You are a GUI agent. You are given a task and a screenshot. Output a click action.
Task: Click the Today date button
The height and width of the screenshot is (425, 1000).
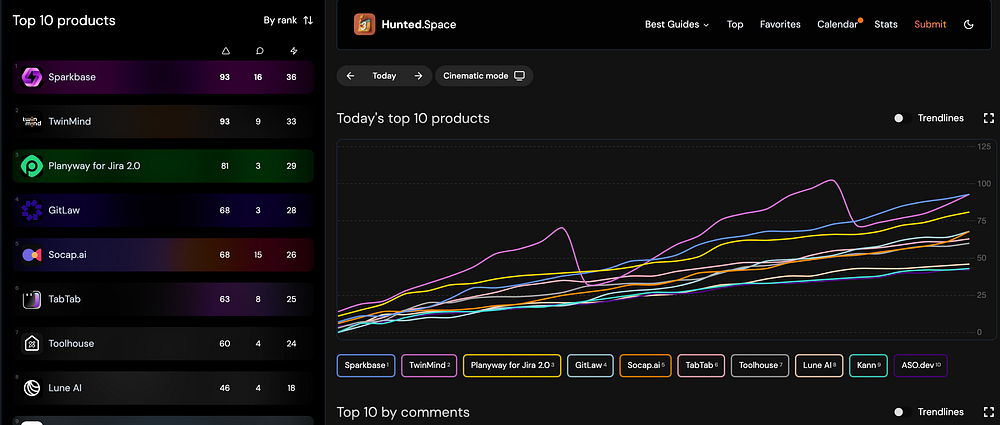click(x=384, y=76)
